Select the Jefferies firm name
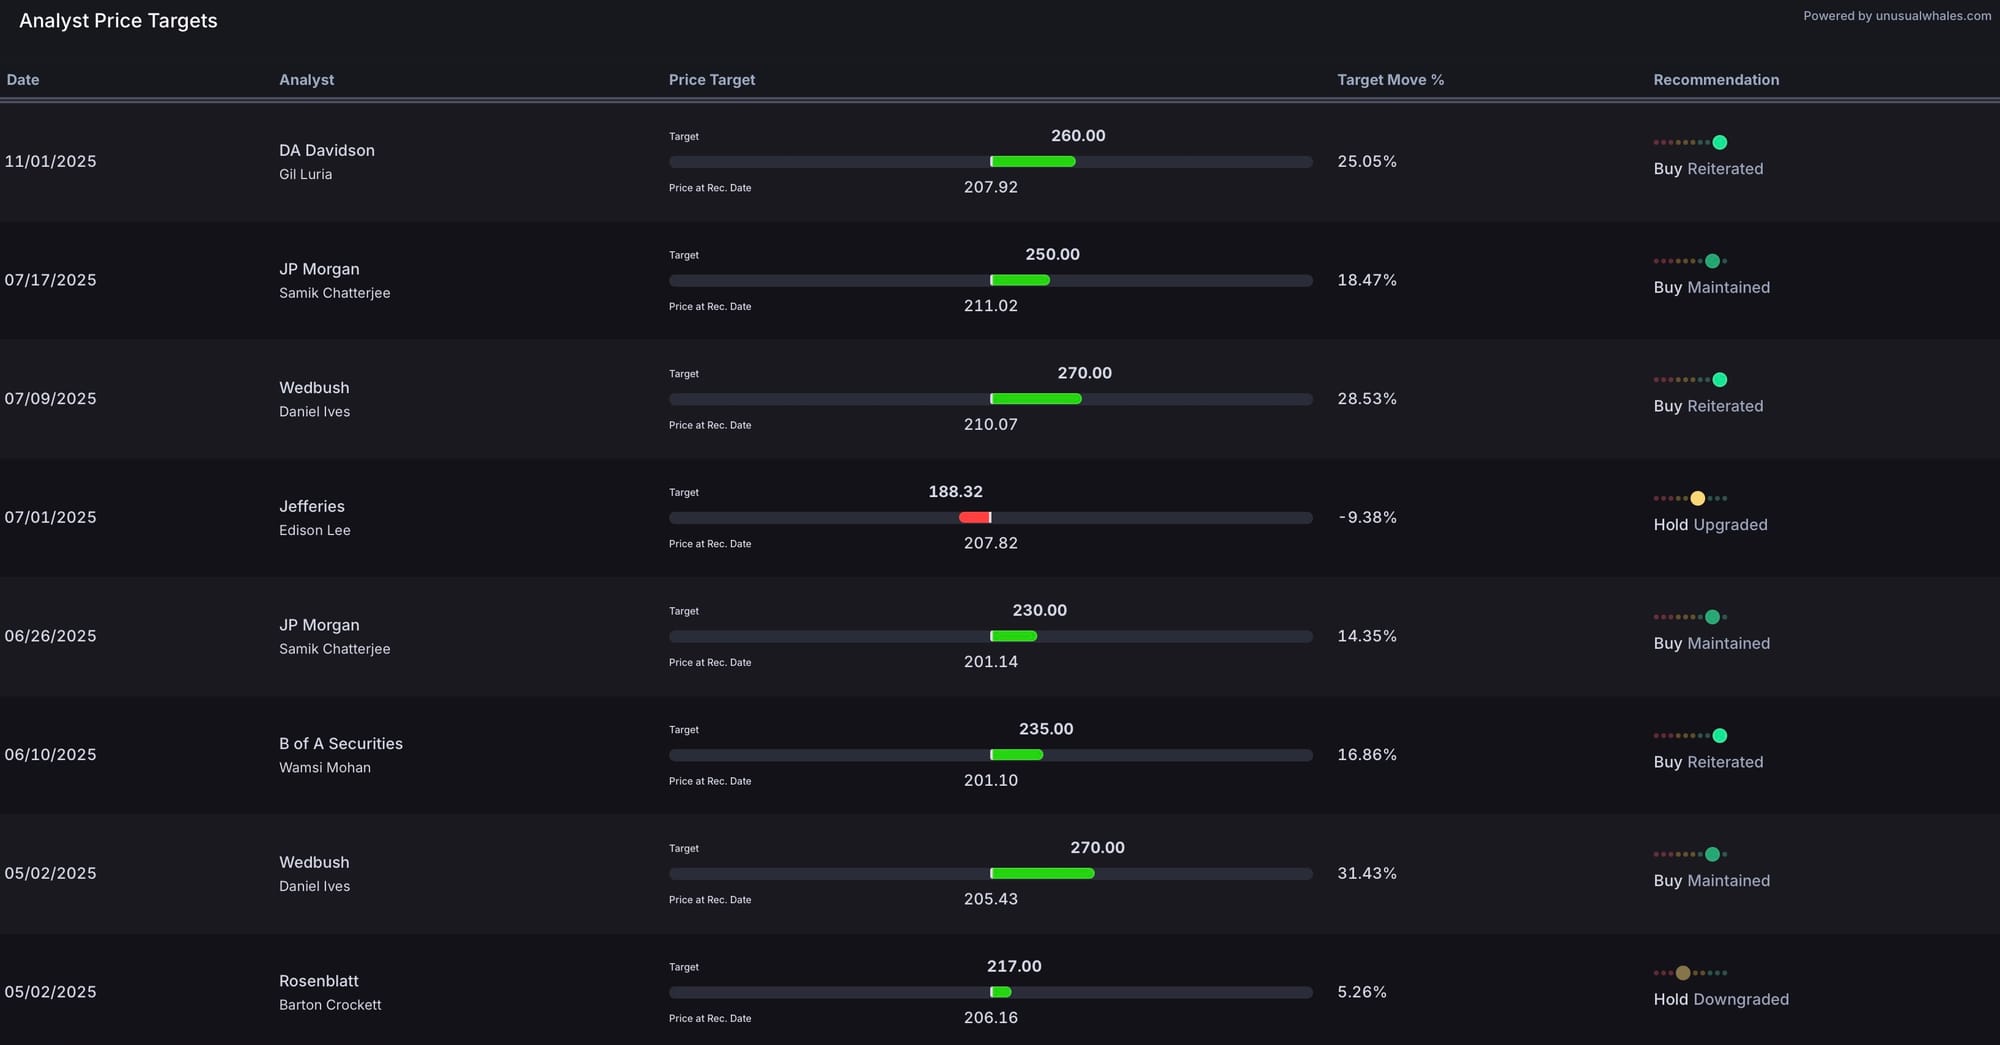The width and height of the screenshot is (2000, 1045). [x=312, y=507]
